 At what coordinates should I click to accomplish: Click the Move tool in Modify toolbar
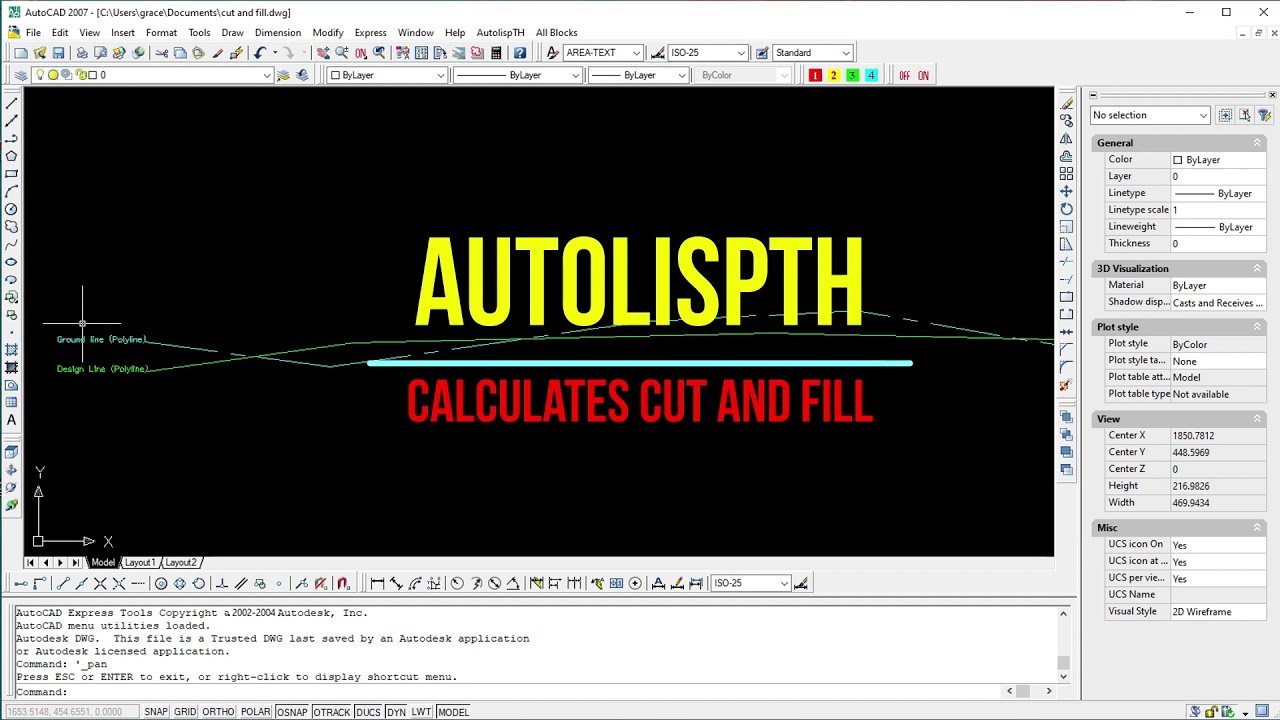(x=1066, y=191)
